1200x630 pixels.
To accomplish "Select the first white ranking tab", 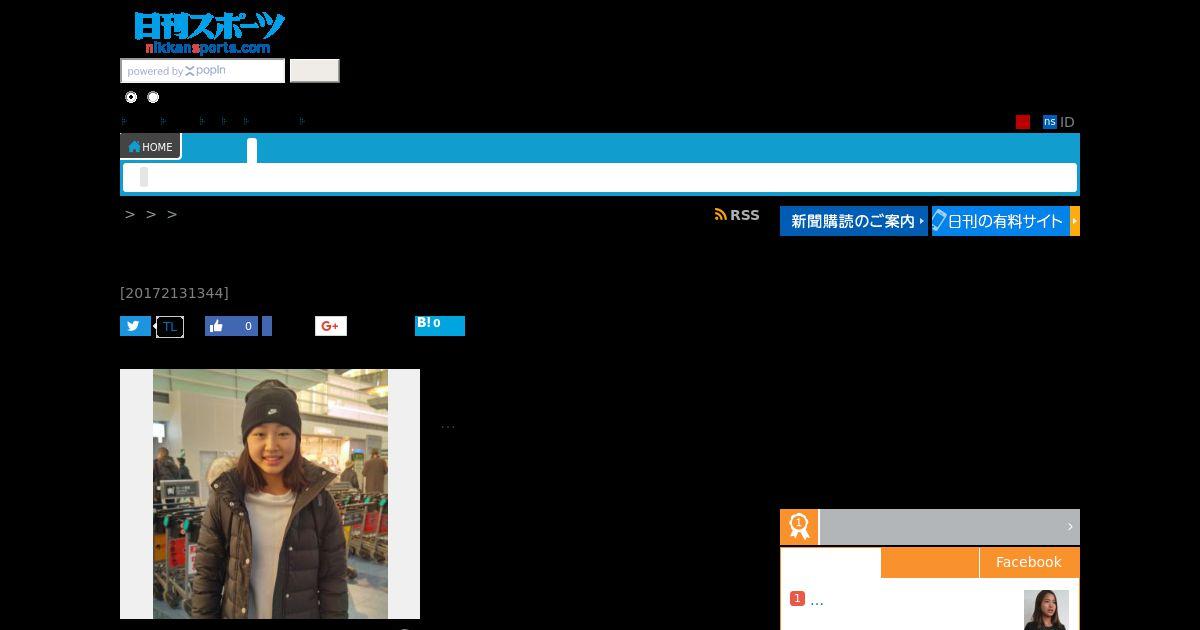I will point(830,563).
